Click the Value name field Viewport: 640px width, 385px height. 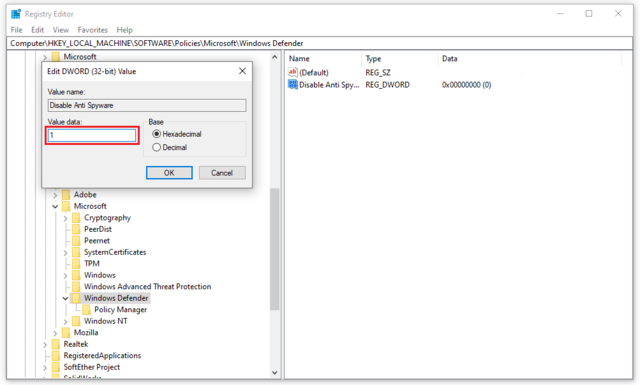coord(147,105)
